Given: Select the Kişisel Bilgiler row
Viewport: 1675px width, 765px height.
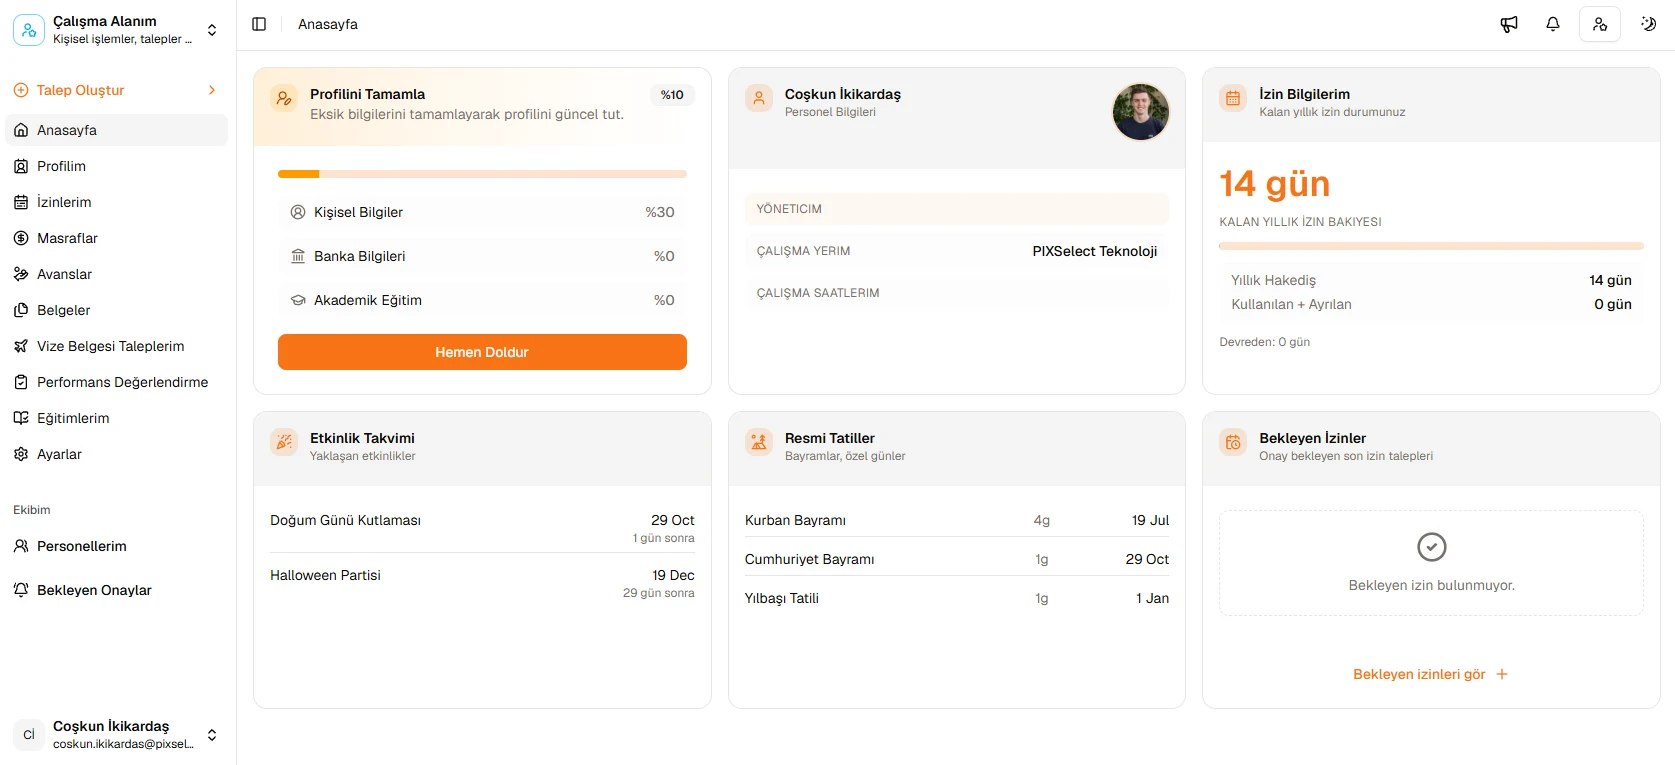Looking at the screenshot, I should (482, 212).
